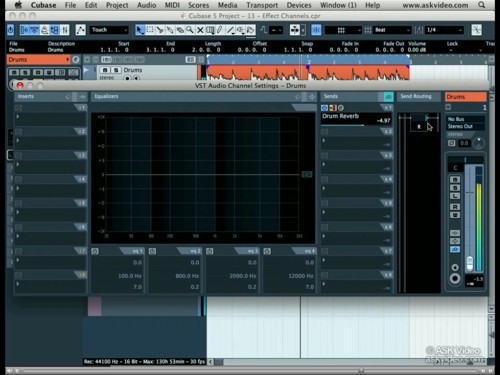Enable the eq 3 band power button
The height and width of the screenshot is (375, 500).
[x=210, y=251]
